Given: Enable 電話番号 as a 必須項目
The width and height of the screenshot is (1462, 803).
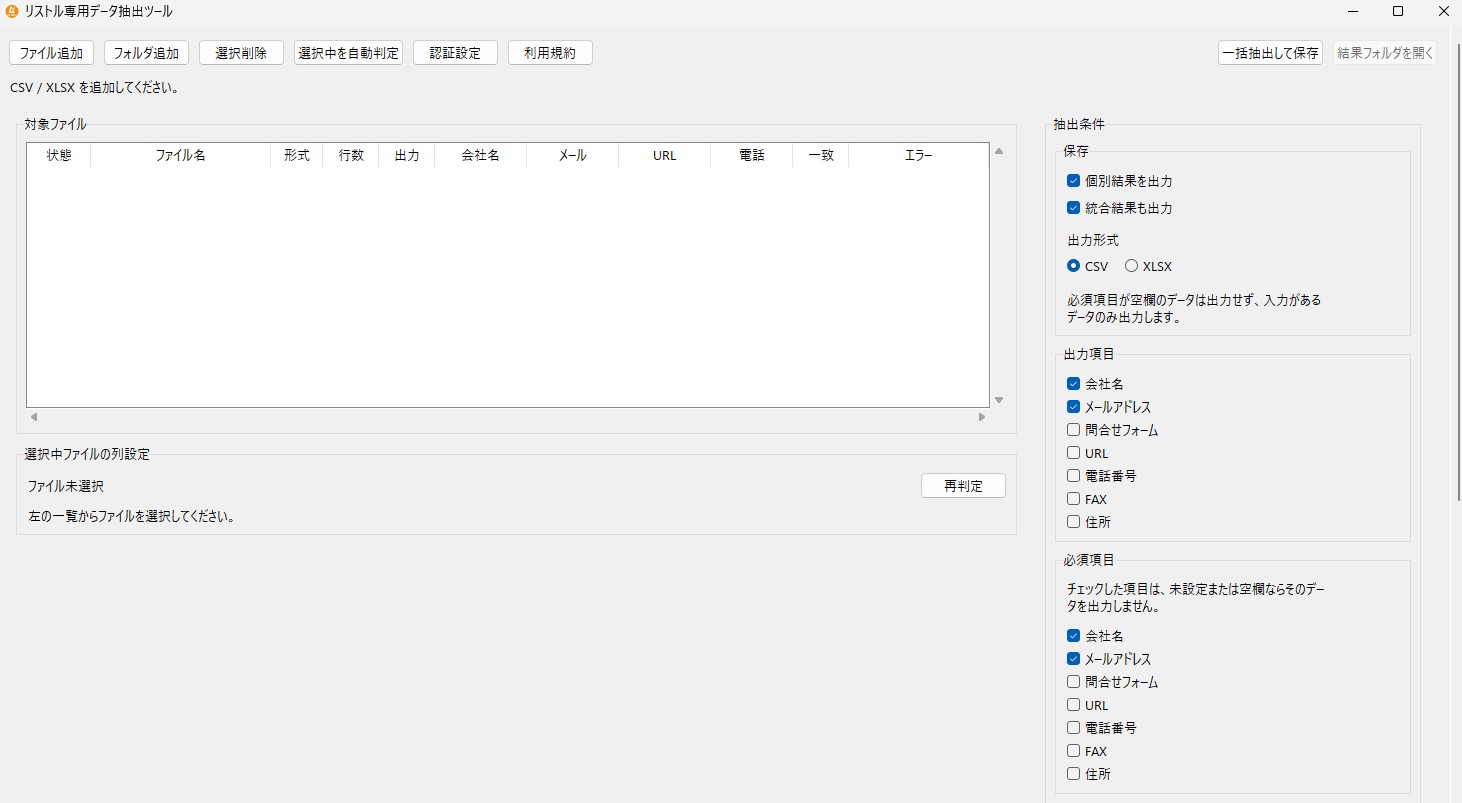Looking at the screenshot, I should point(1073,727).
